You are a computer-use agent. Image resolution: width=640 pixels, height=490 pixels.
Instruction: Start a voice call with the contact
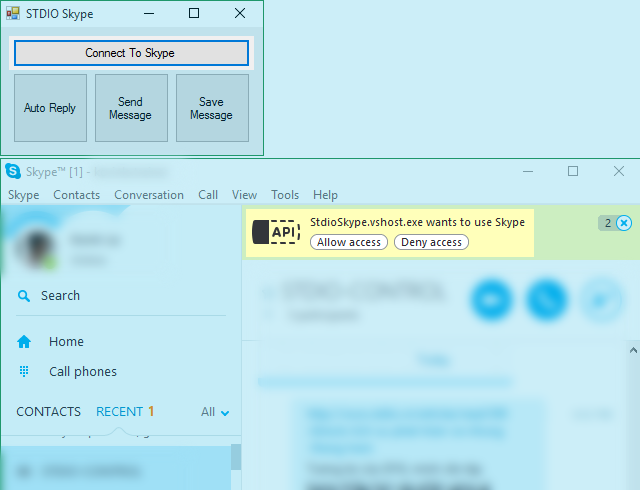point(547,300)
